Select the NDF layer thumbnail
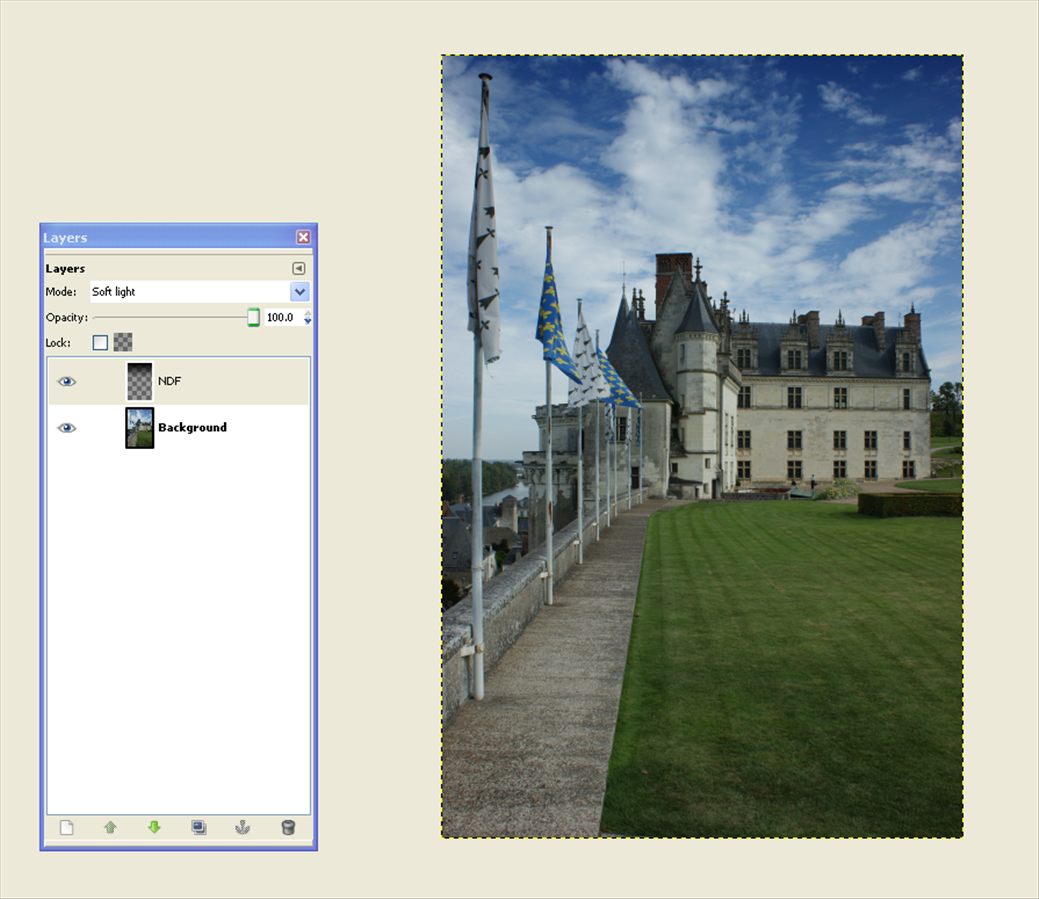Image resolution: width=1039 pixels, height=899 pixels. pyautogui.click(x=140, y=381)
